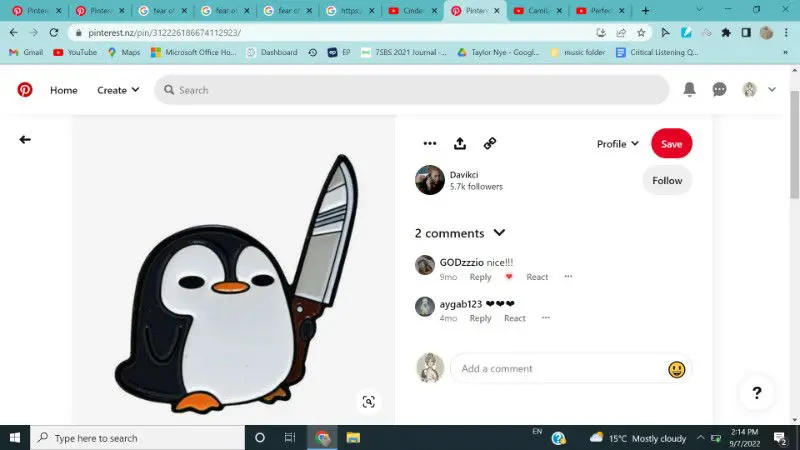Show hidden system tray icons
The width and height of the screenshot is (800, 450).
(701, 438)
